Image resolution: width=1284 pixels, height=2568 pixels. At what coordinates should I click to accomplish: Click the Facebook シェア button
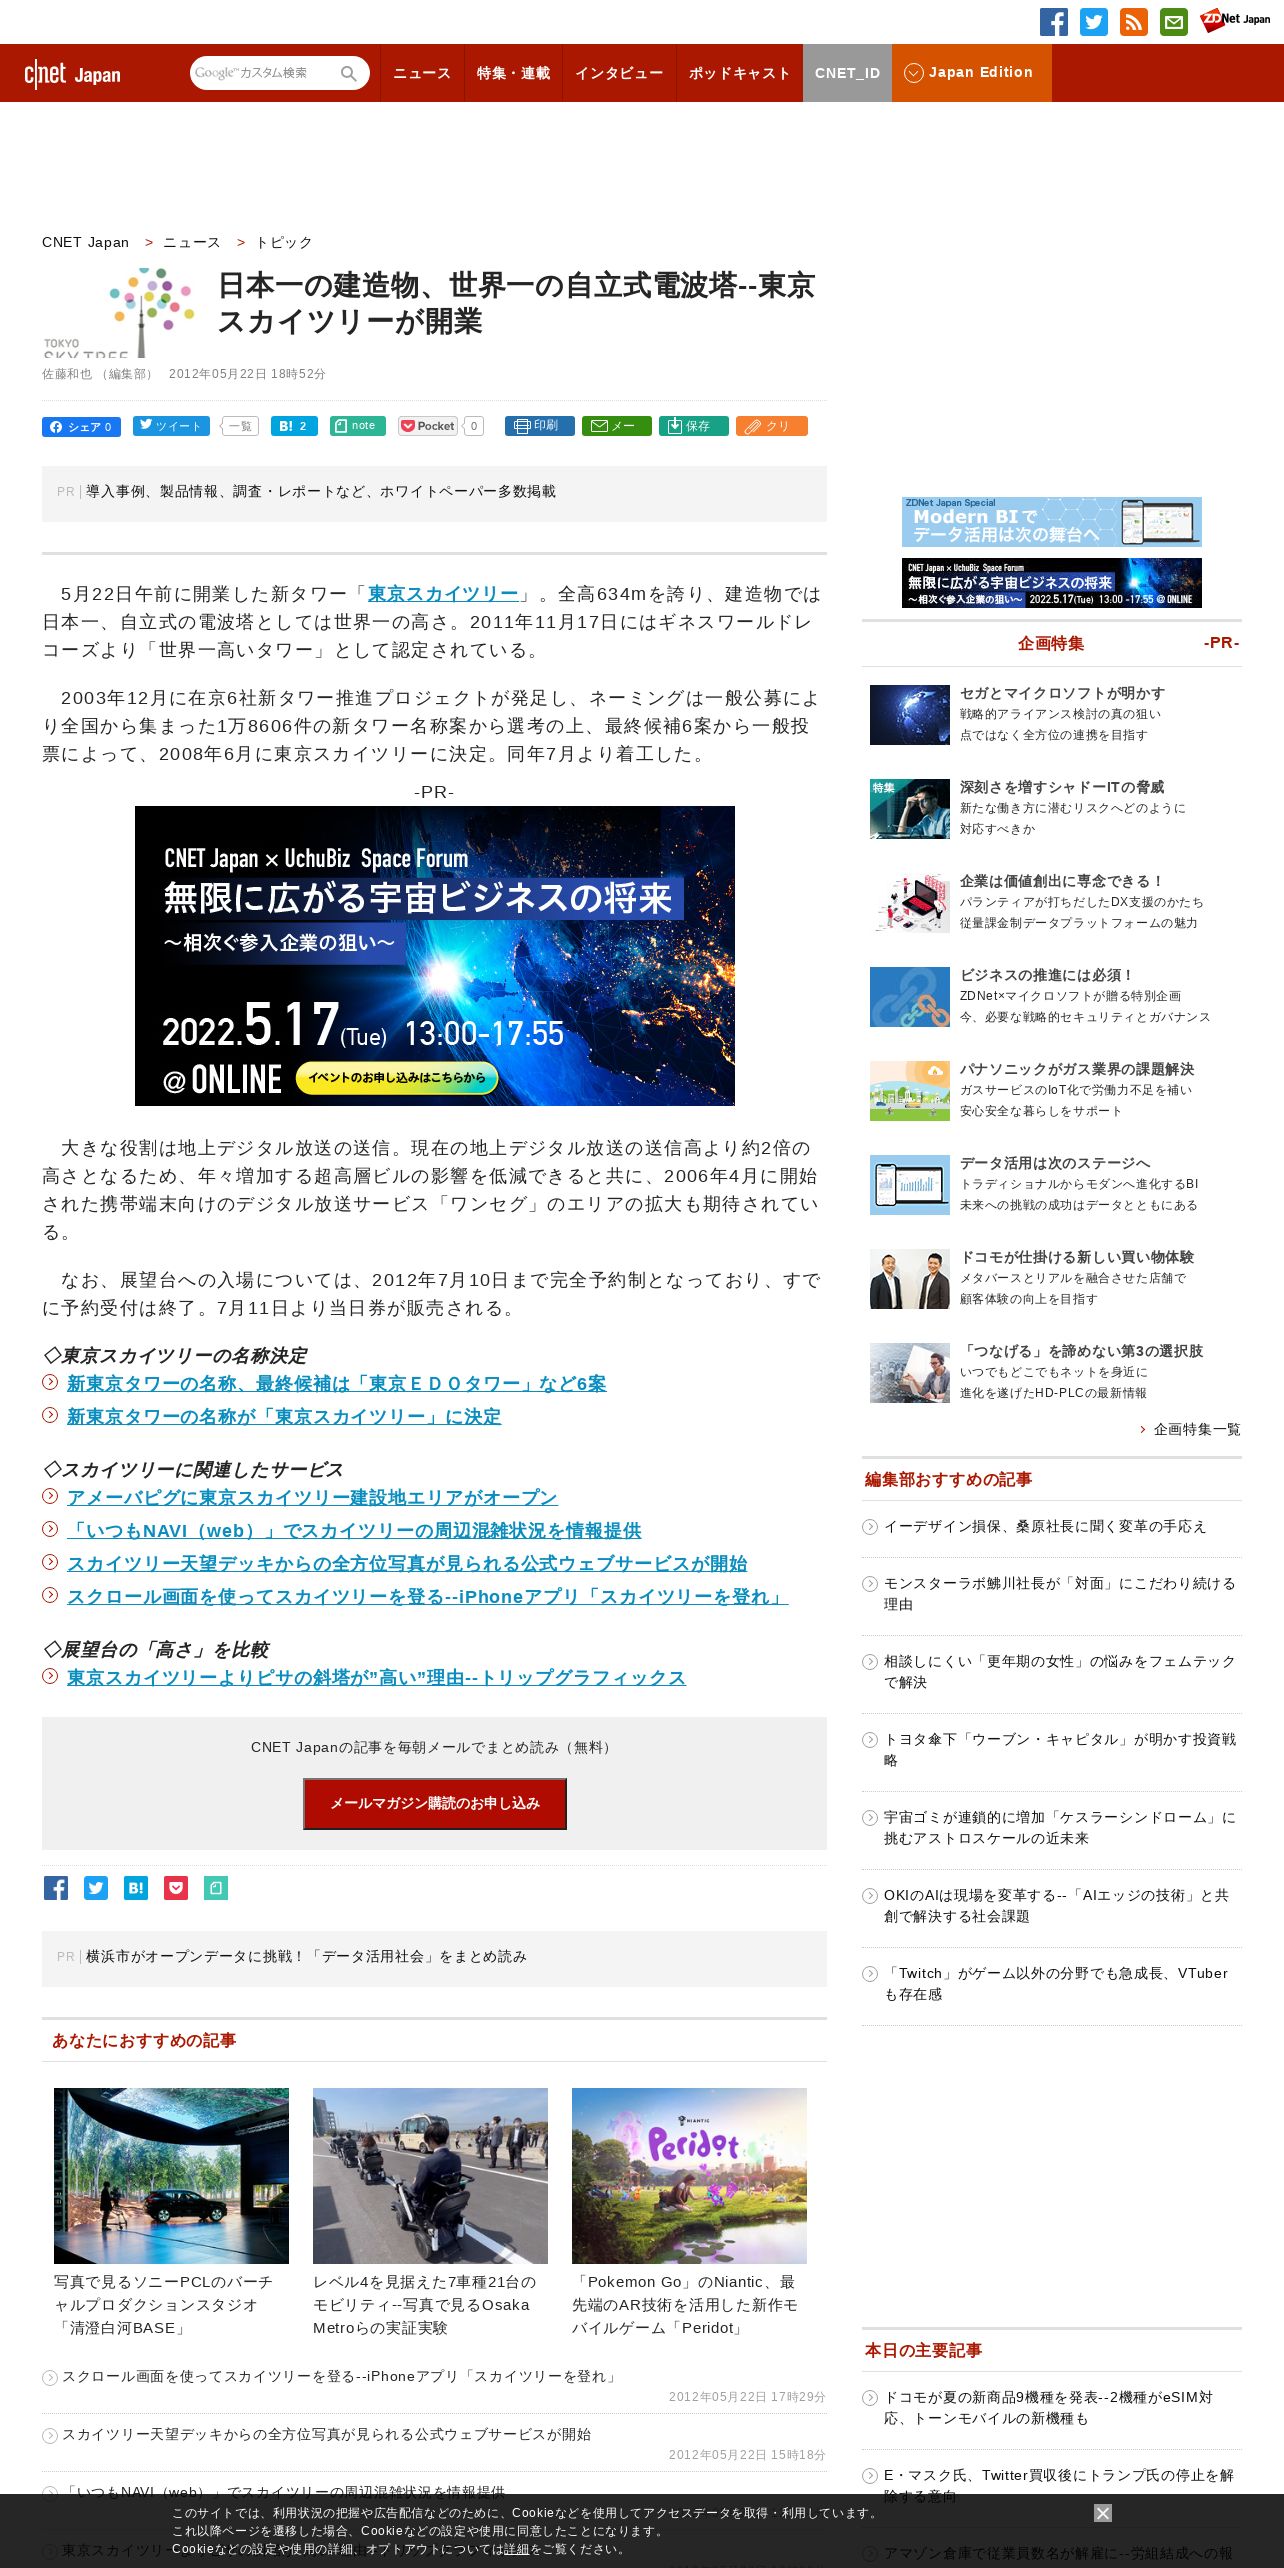[81, 427]
